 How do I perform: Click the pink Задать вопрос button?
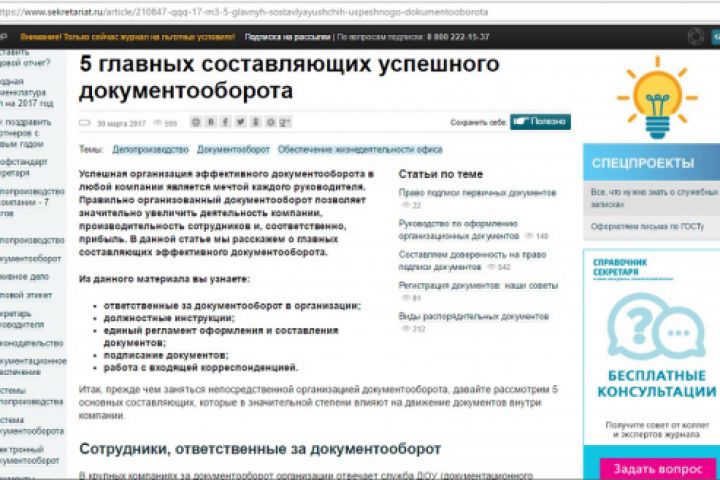click(658, 469)
